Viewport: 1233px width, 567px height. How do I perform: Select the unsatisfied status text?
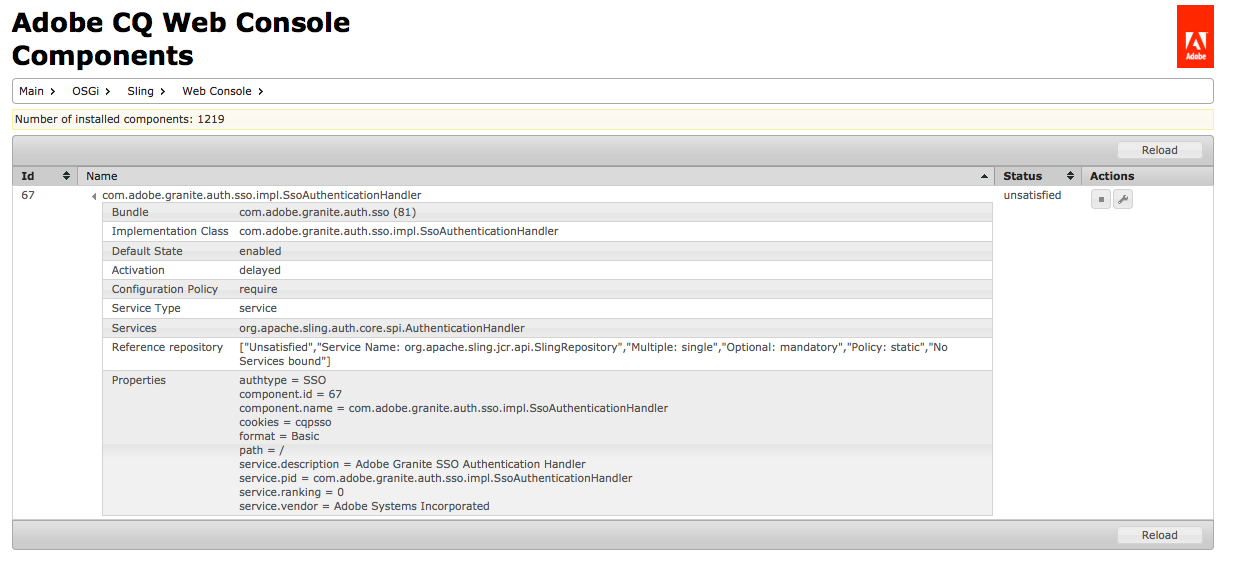(x=1032, y=195)
